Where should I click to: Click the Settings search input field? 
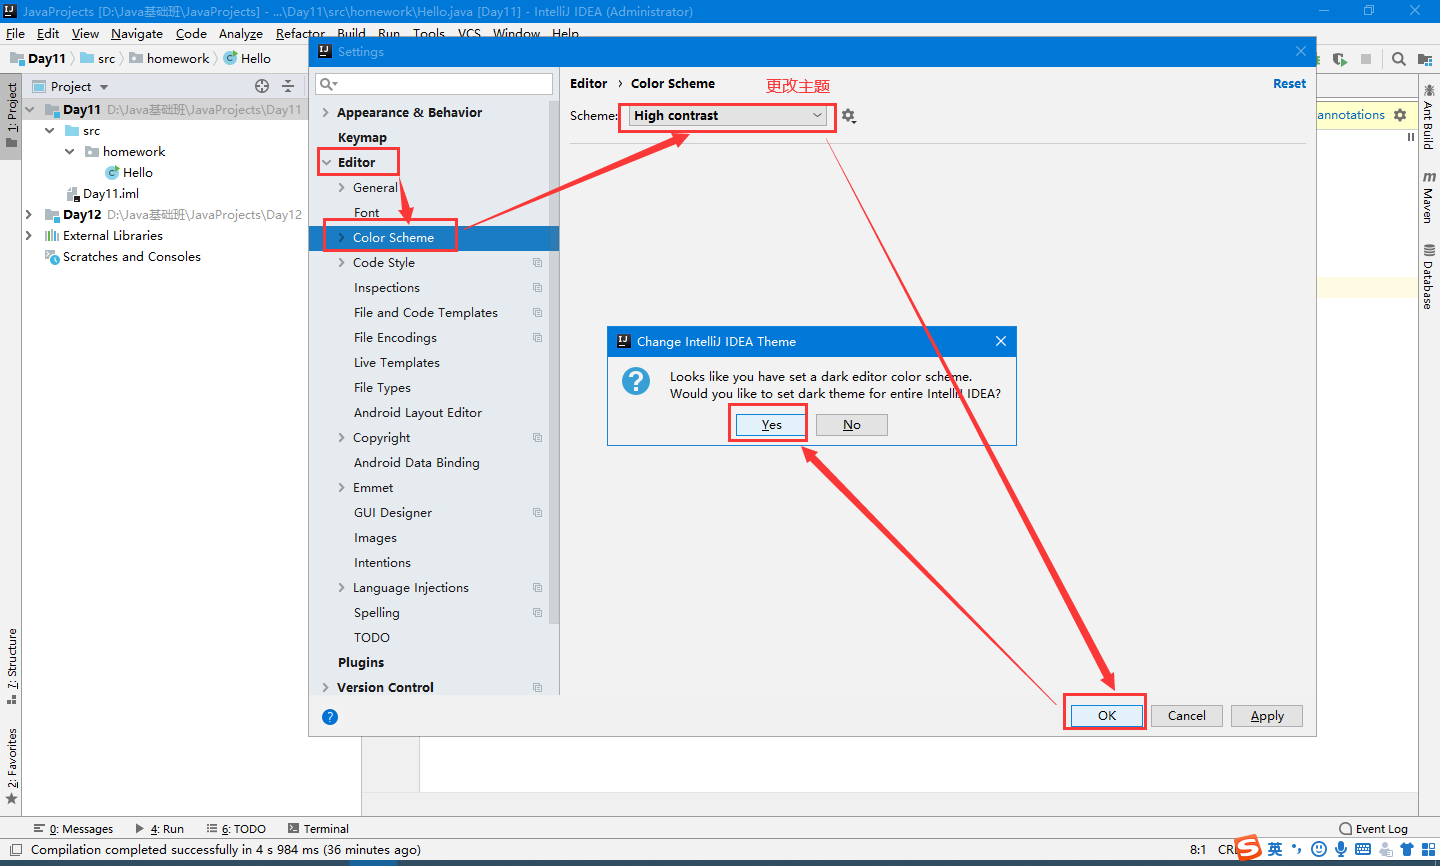click(x=434, y=84)
